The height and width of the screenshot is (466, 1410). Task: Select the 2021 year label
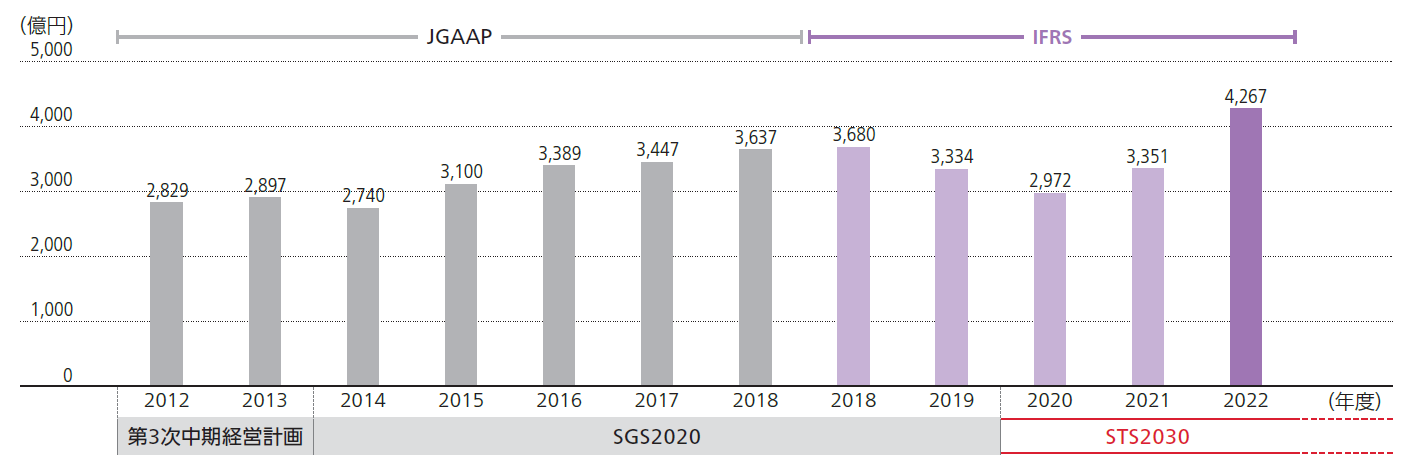pyautogui.click(x=1147, y=401)
